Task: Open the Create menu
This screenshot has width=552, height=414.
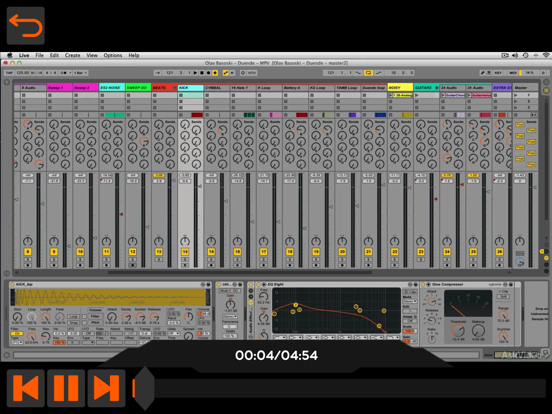Action: pyautogui.click(x=73, y=55)
